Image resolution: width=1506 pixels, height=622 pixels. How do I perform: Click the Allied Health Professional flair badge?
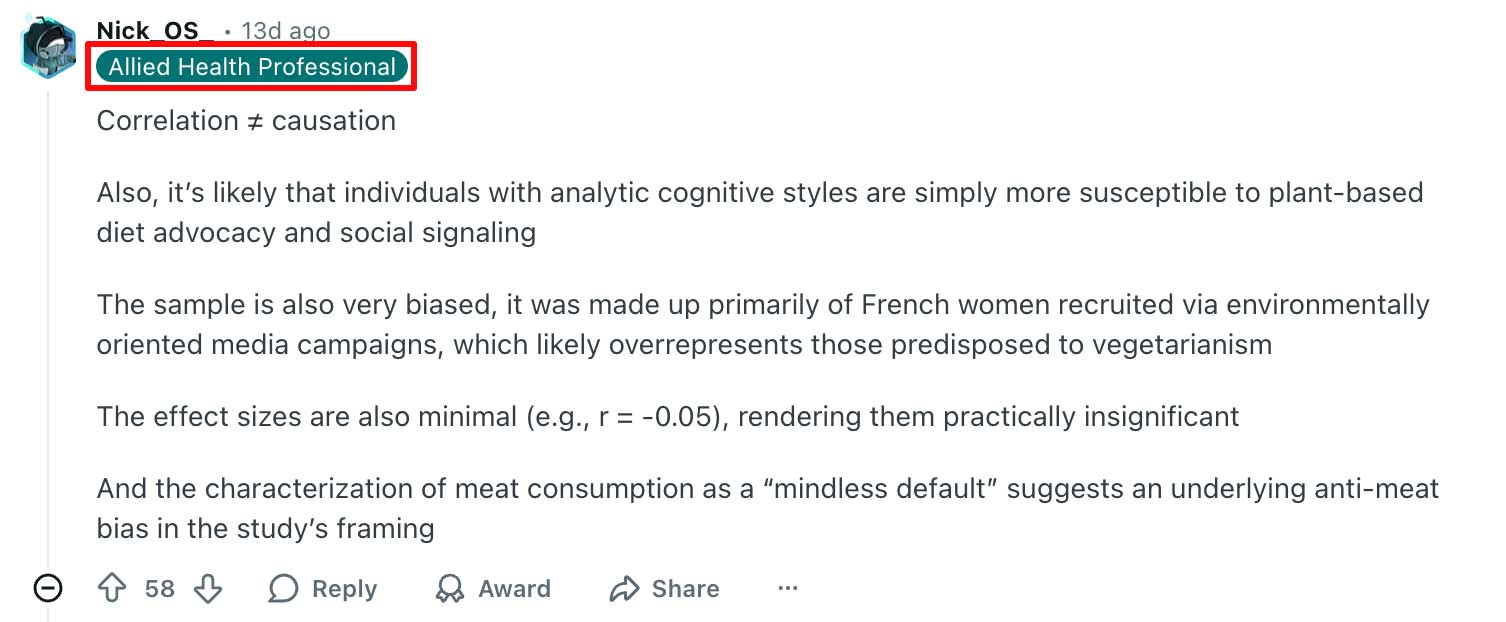252,67
